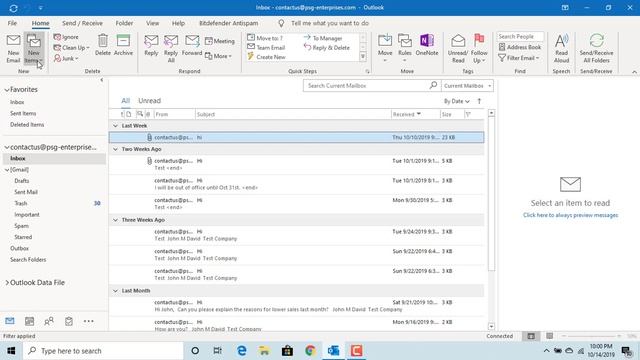Open the Junk dropdown
The width and height of the screenshot is (640, 360).
66,58
